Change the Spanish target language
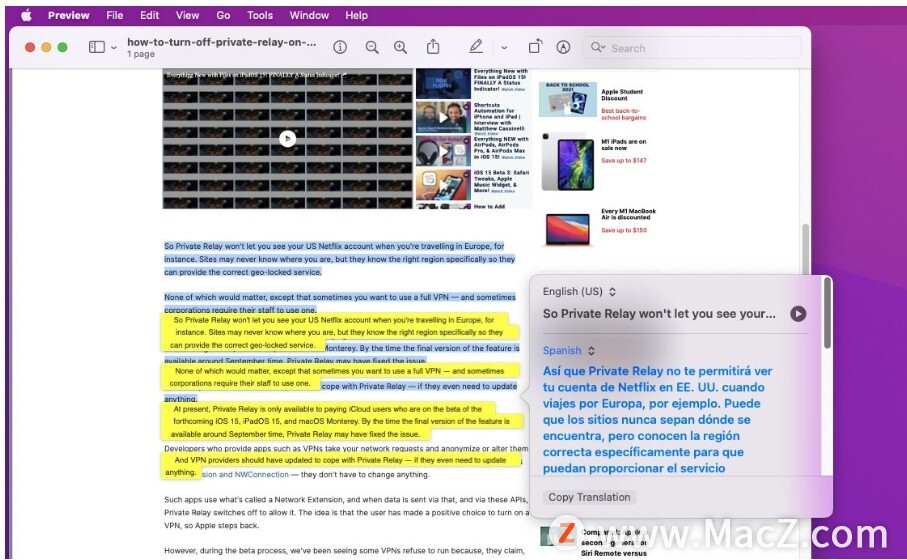The height and width of the screenshot is (560, 907). click(568, 351)
